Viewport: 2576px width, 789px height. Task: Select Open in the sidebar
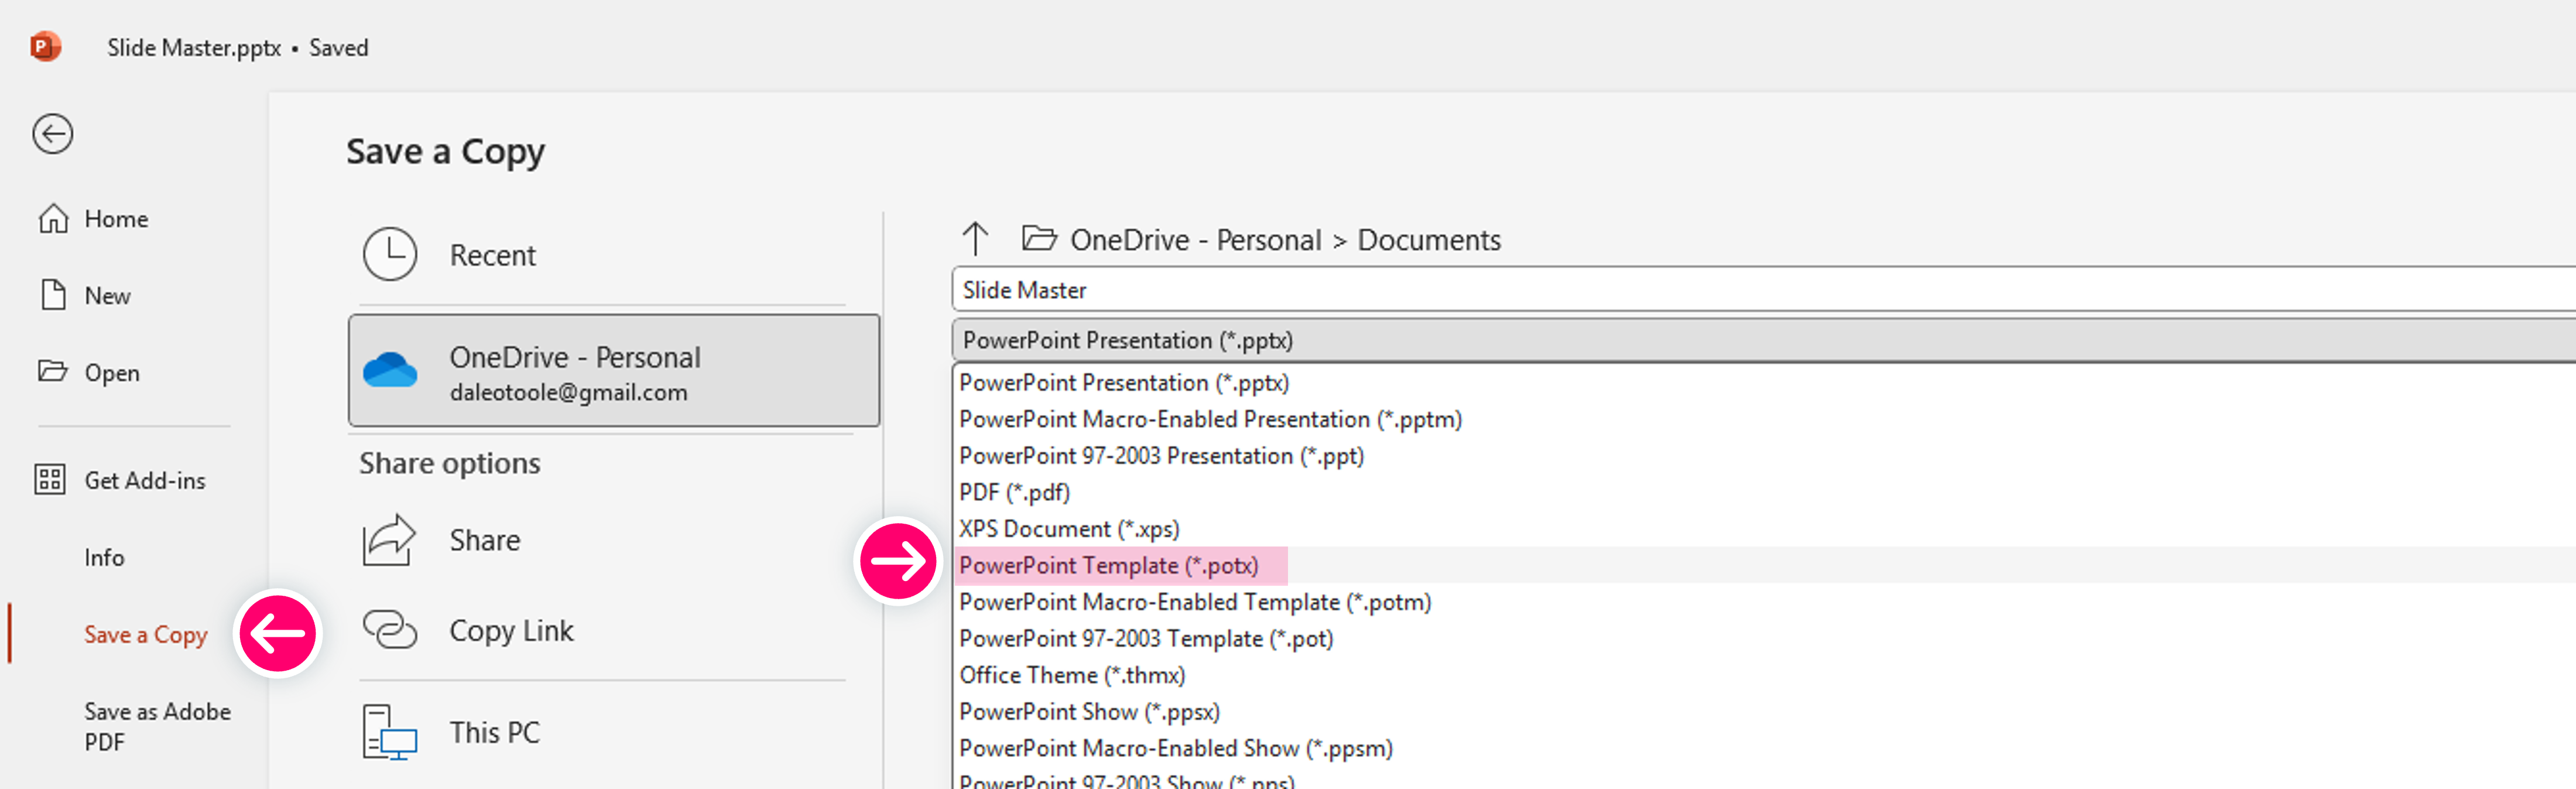[x=112, y=373]
